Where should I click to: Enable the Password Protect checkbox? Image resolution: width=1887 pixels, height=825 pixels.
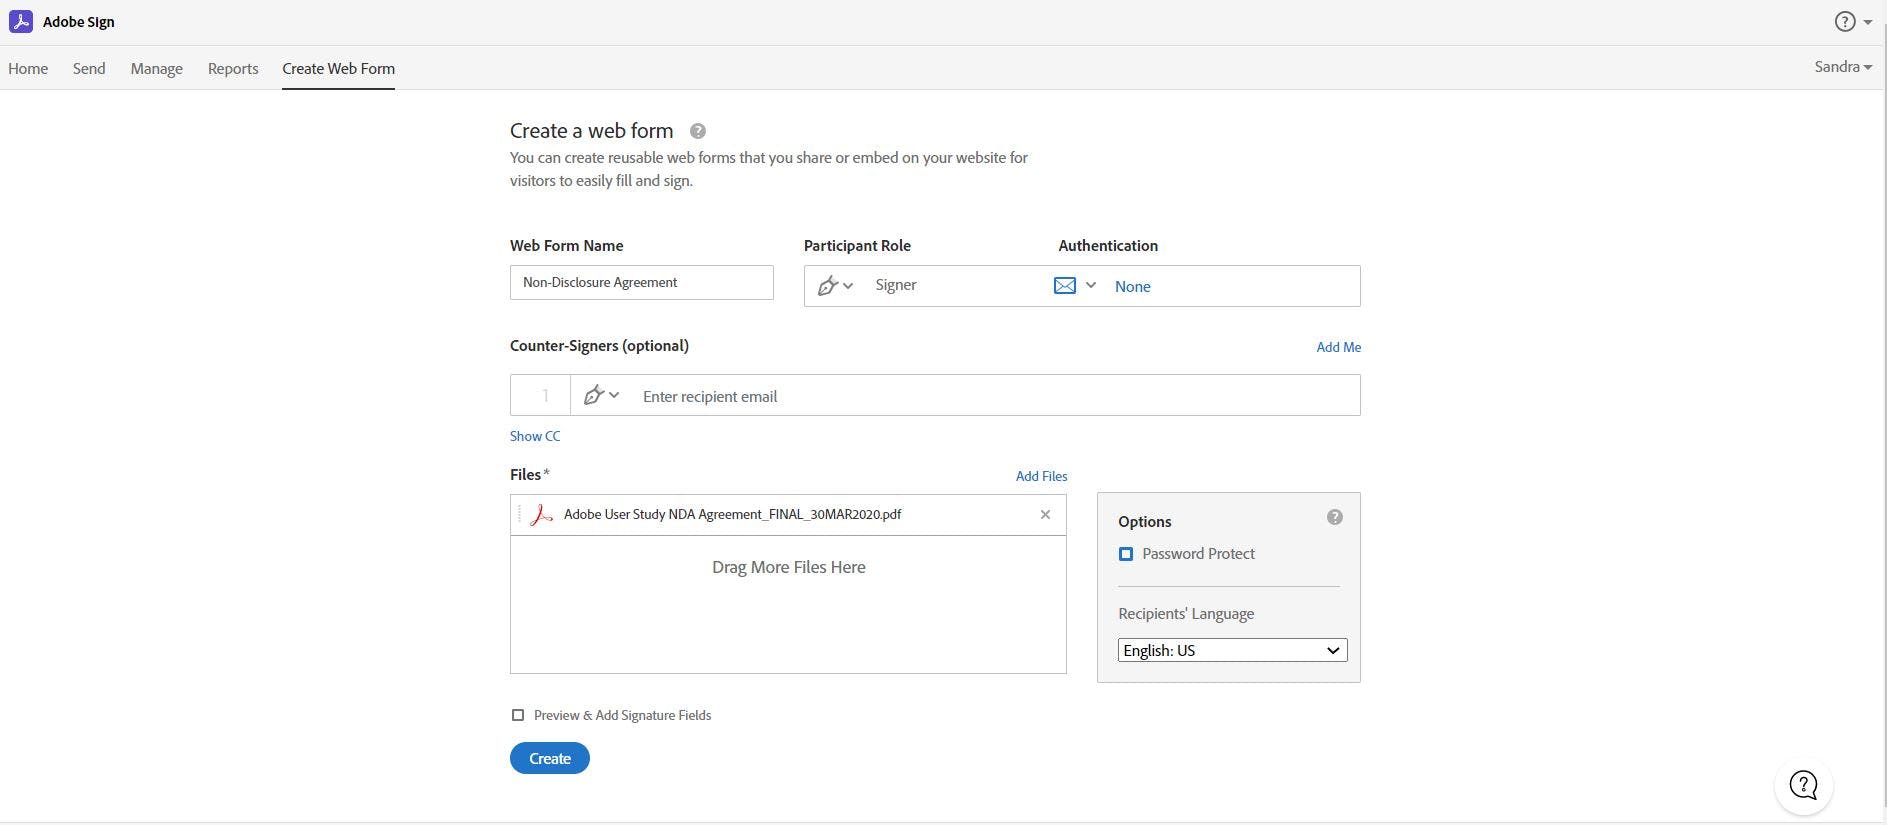[x=1126, y=554]
